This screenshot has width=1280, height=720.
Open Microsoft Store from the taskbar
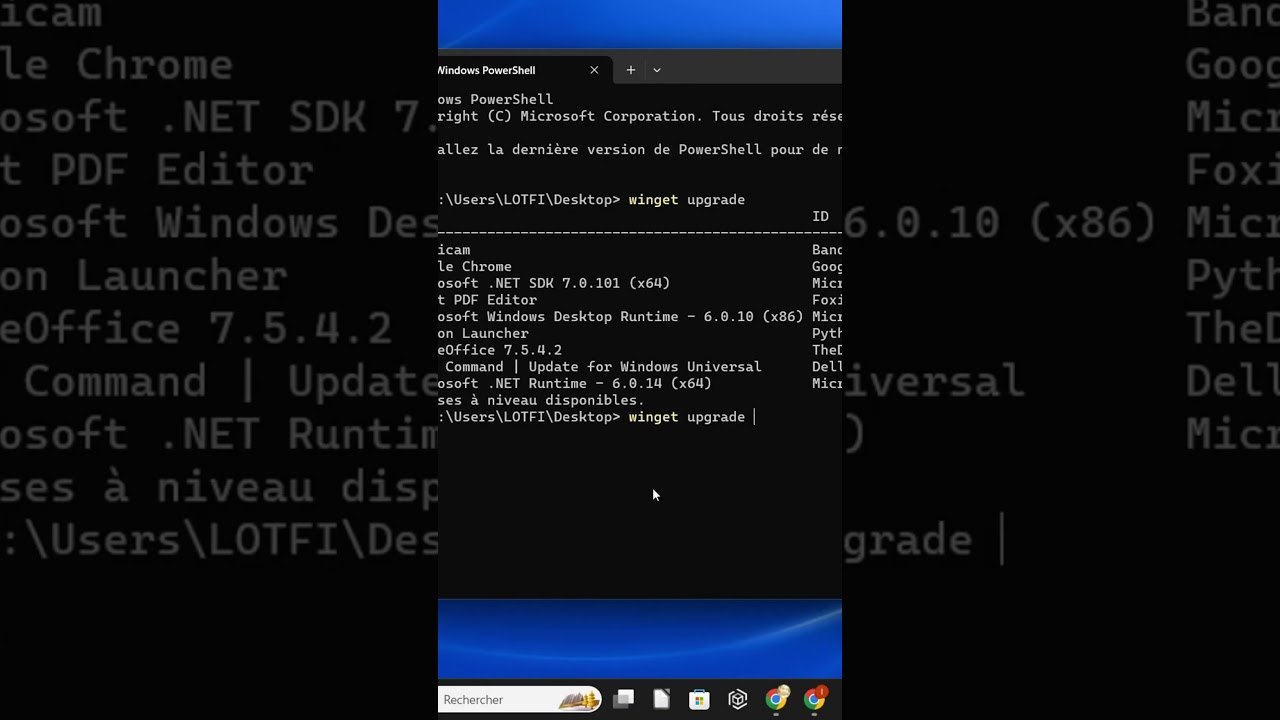pyautogui.click(x=699, y=700)
